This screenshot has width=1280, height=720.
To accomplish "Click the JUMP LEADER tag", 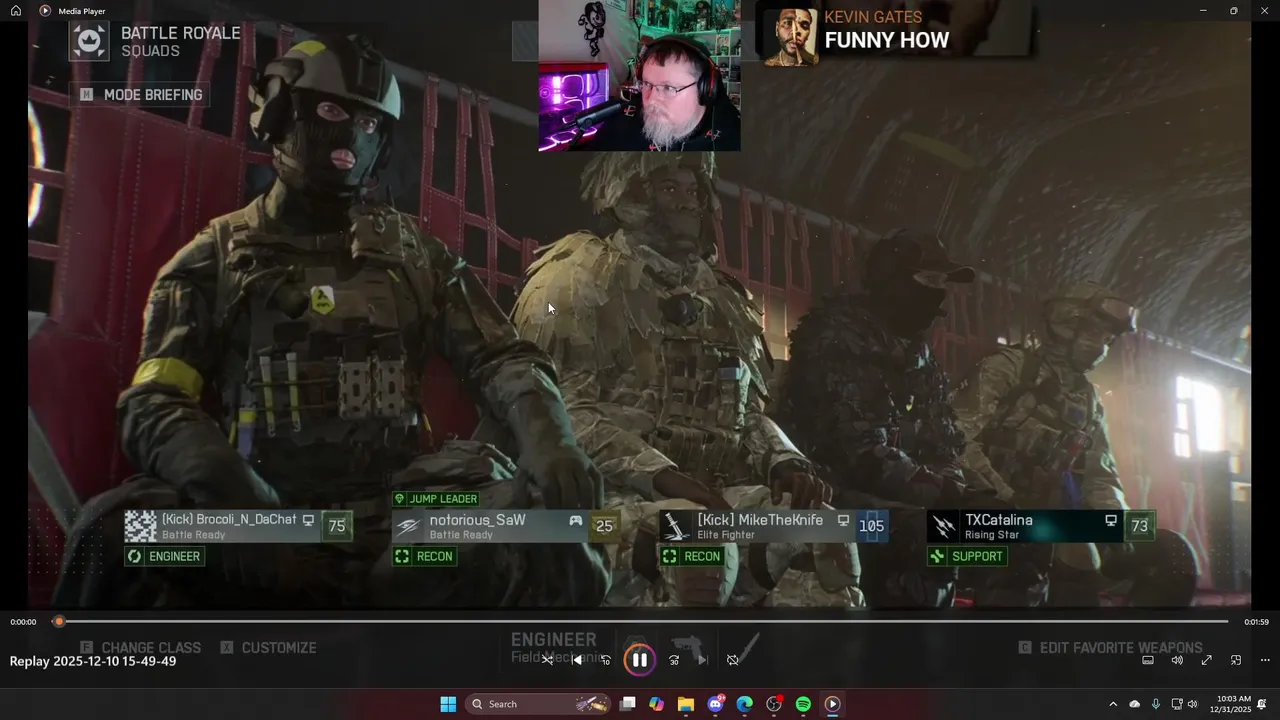I will click(436, 499).
